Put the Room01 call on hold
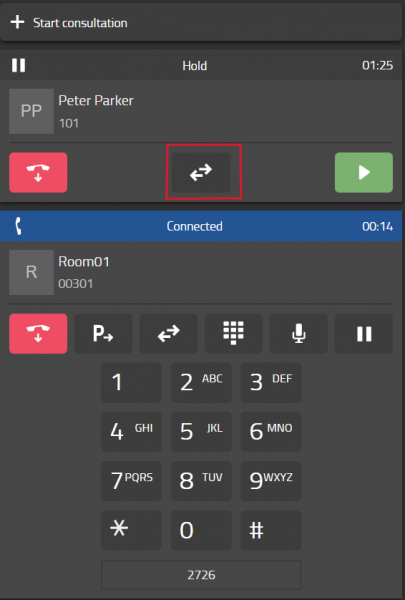This screenshot has height=600, width=405. point(364,334)
